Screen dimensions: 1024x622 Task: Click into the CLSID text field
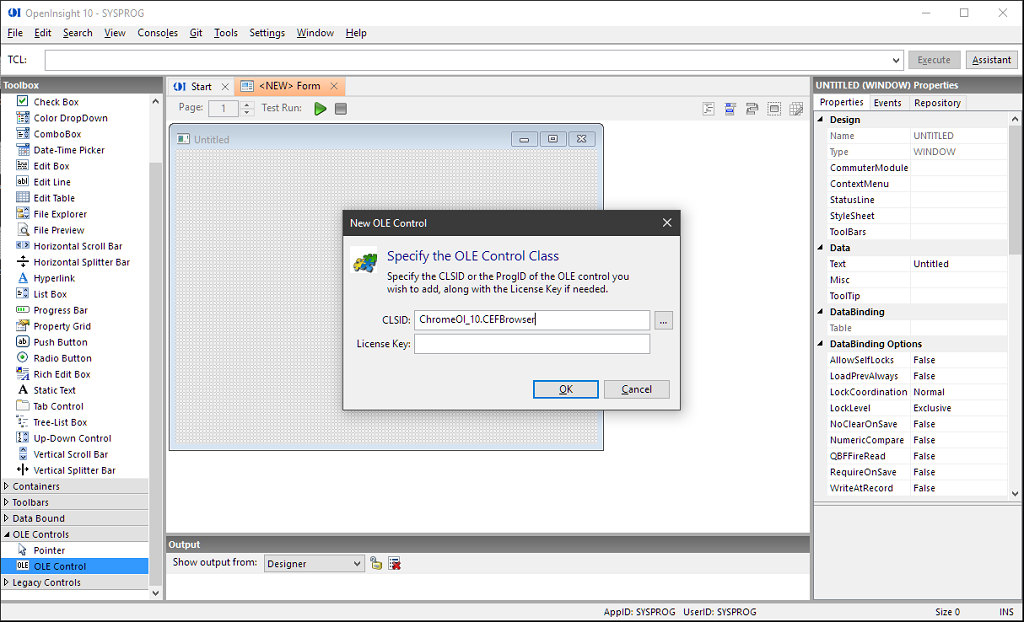(532, 320)
